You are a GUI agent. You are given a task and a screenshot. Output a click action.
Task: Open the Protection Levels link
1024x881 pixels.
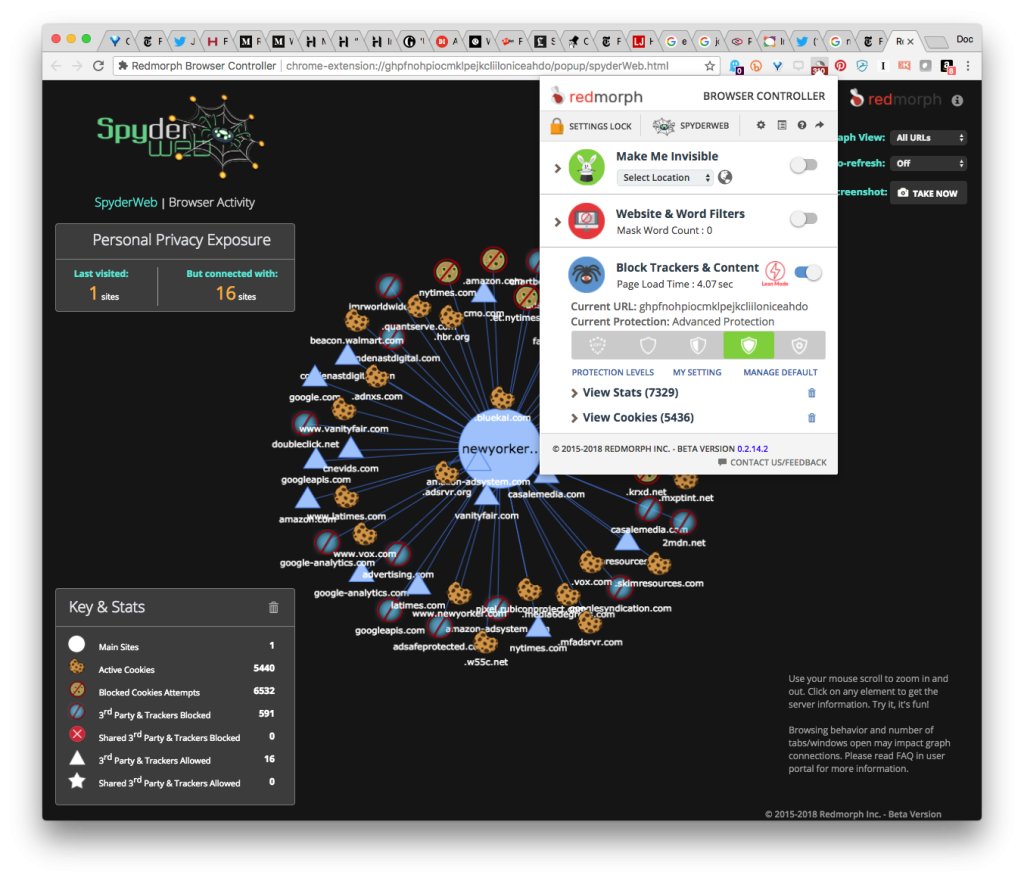[612, 372]
